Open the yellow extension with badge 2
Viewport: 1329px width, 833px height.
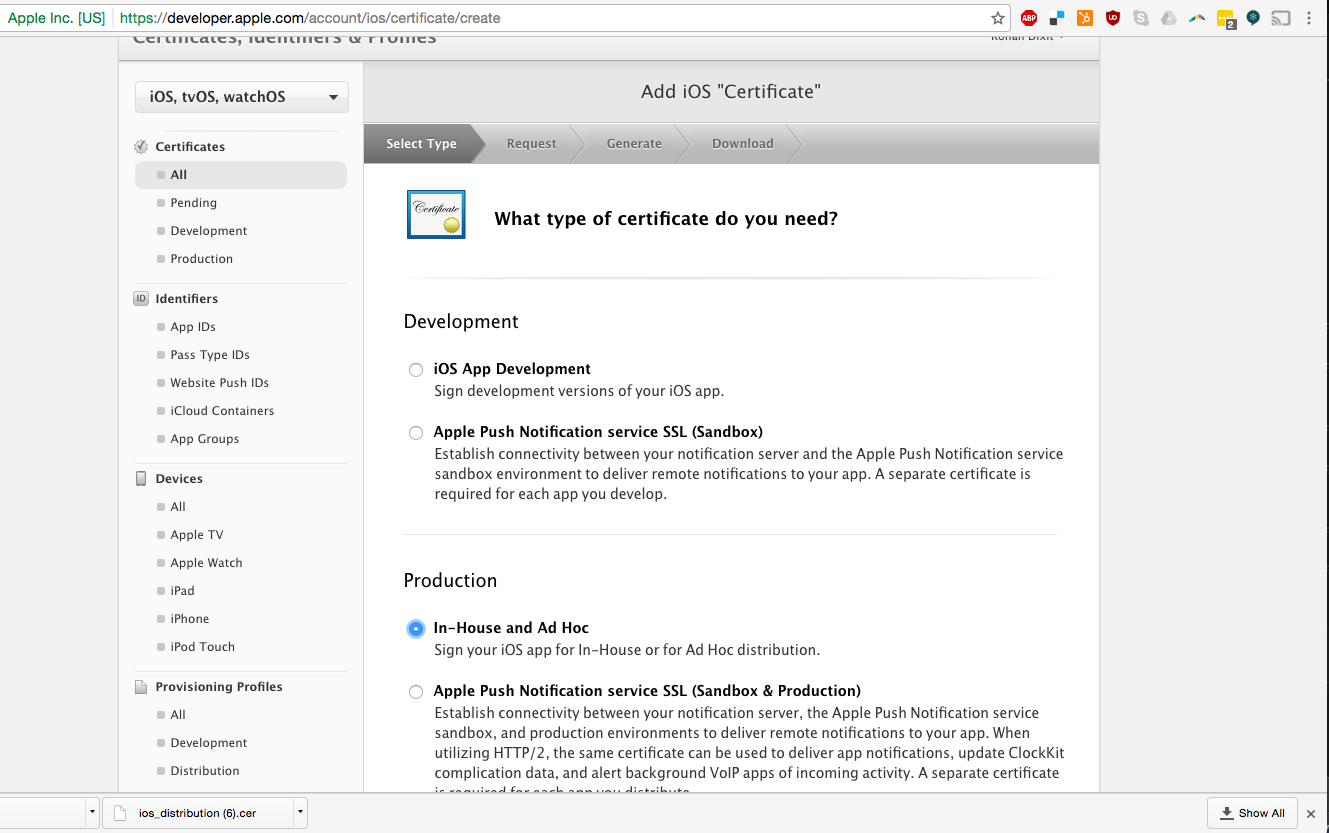click(1226, 18)
